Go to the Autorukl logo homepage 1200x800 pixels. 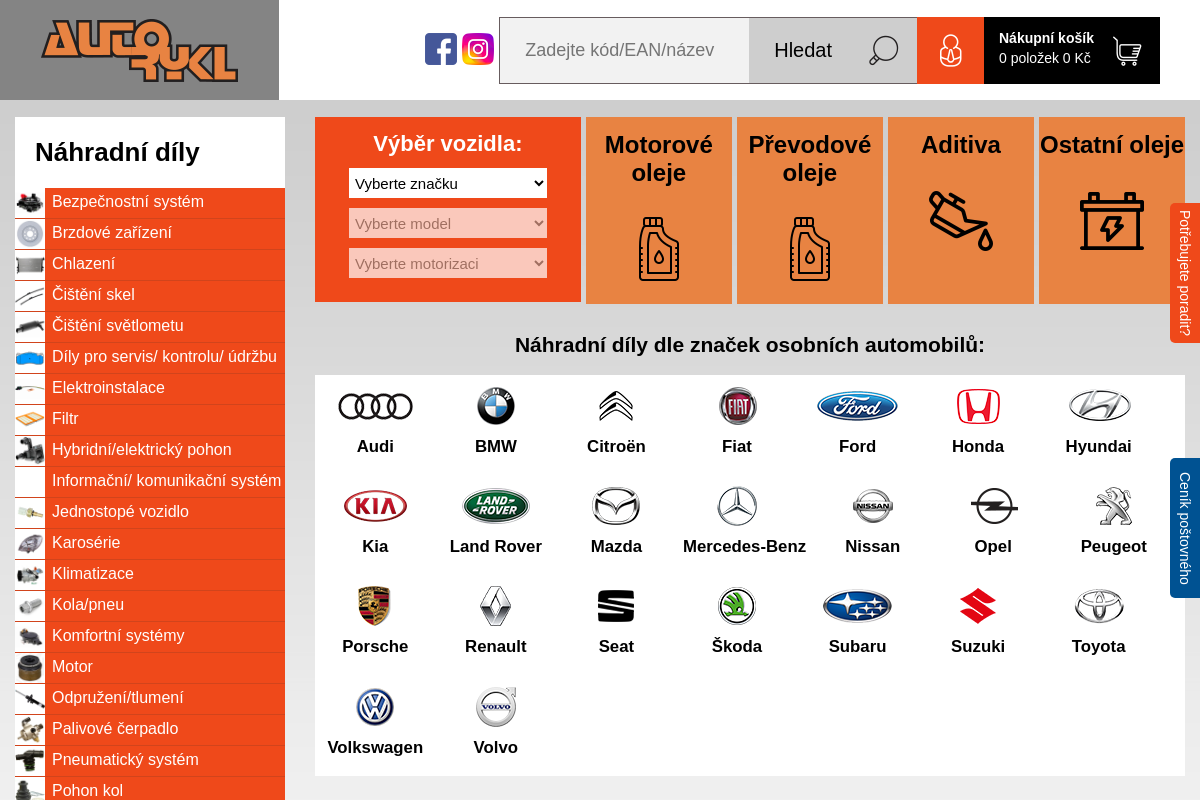coord(139,50)
